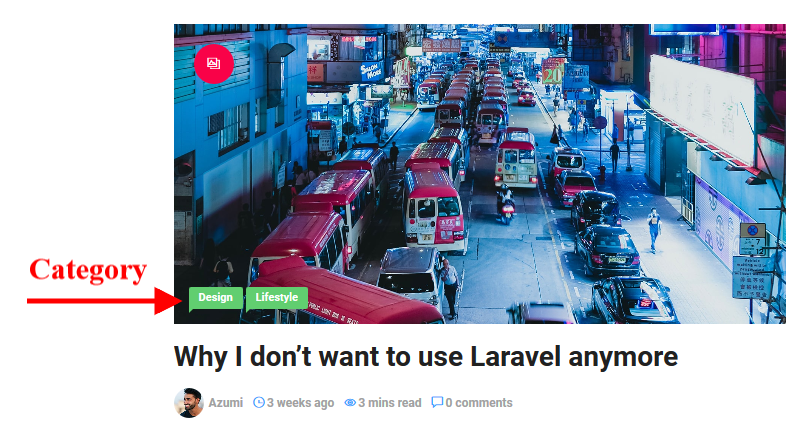The width and height of the screenshot is (801, 435).
Task: Open the Lifestyle category tag
Action: click(x=276, y=298)
